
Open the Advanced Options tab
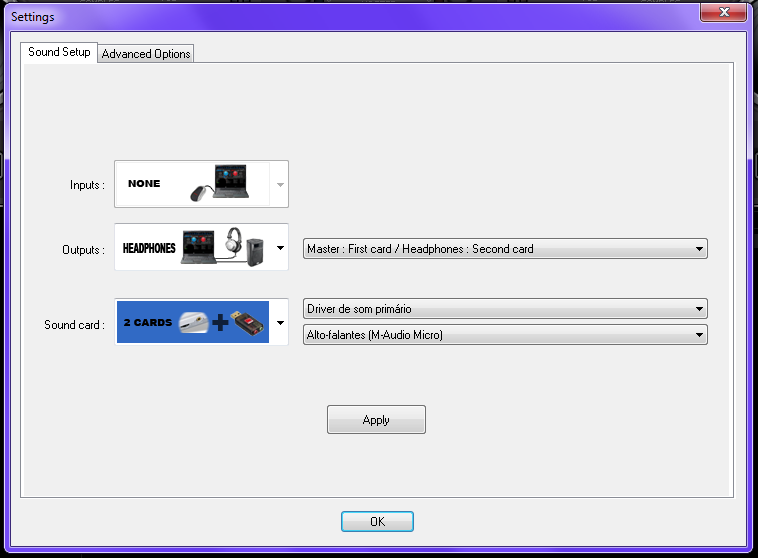coord(146,54)
